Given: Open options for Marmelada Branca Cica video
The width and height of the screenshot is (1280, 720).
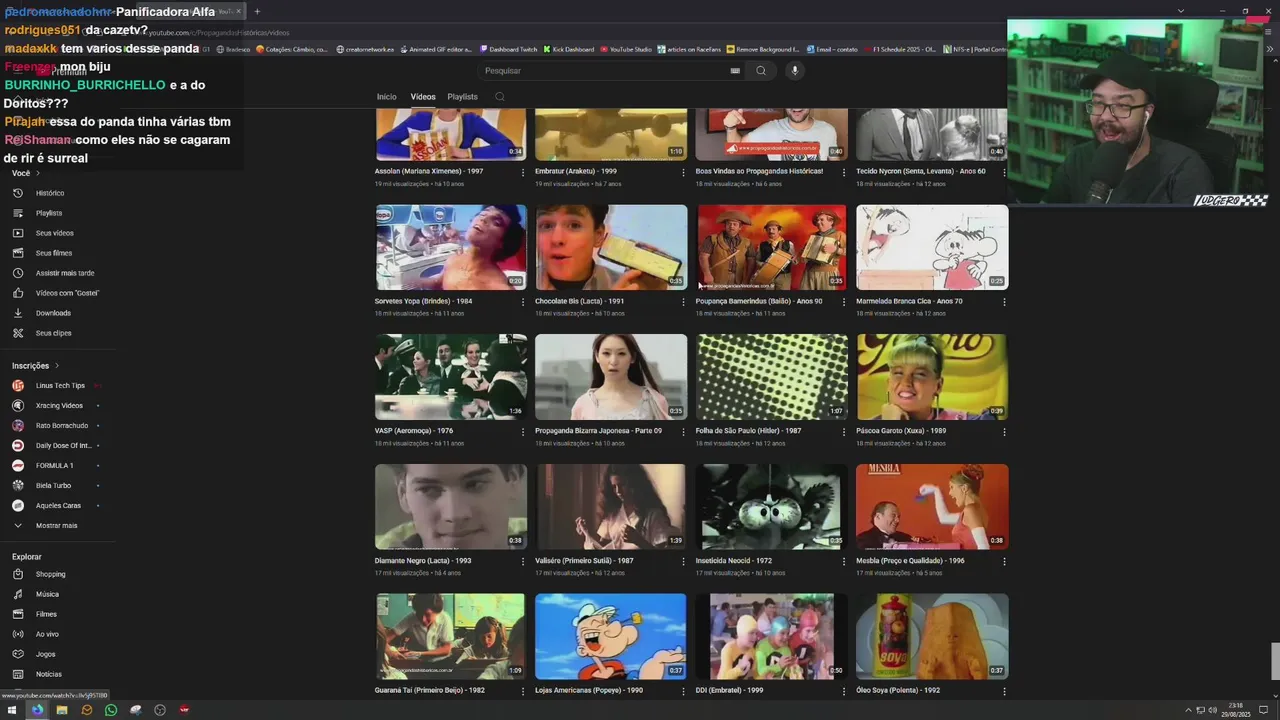Looking at the screenshot, I should pyautogui.click(x=1004, y=302).
